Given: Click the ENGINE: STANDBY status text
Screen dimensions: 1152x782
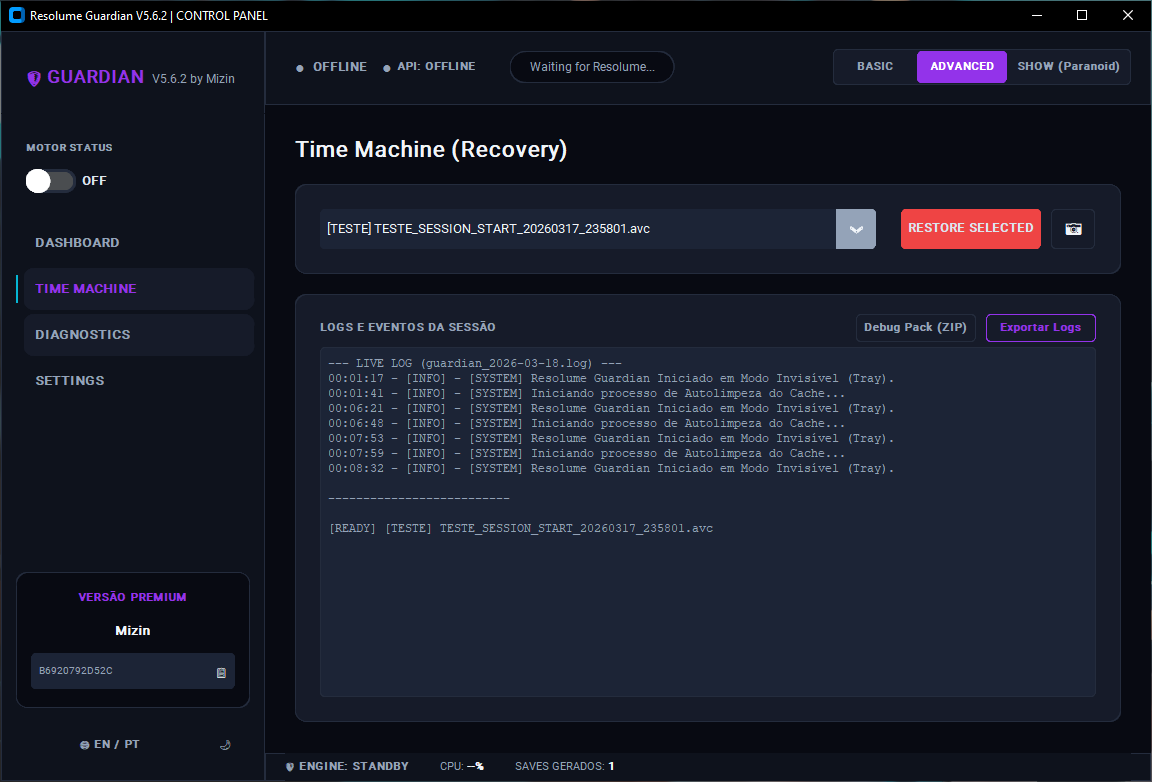Looking at the screenshot, I should (353, 767).
